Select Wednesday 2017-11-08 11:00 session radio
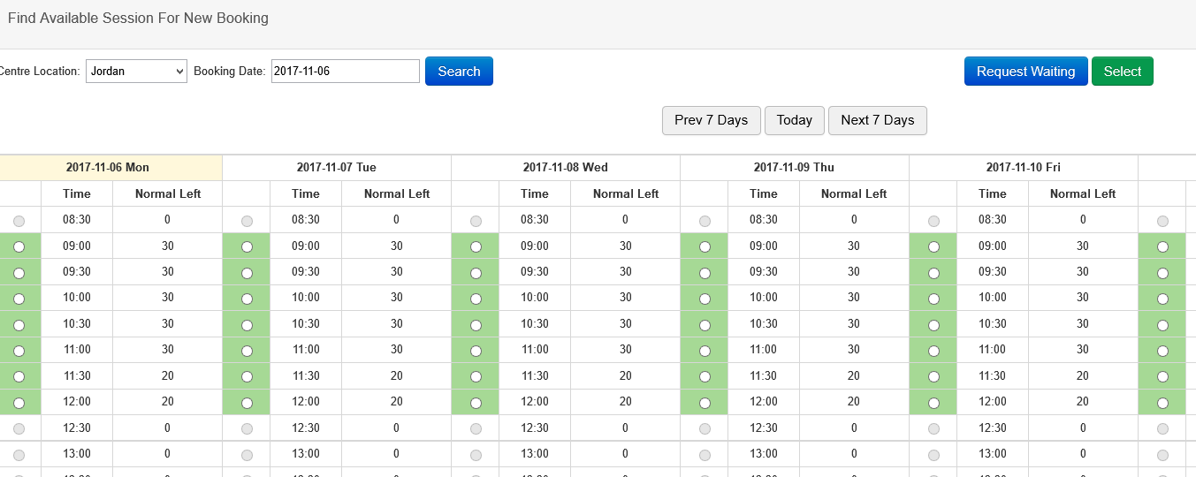The width and height of the screenshot is (1196, 477). coord(475,350)
